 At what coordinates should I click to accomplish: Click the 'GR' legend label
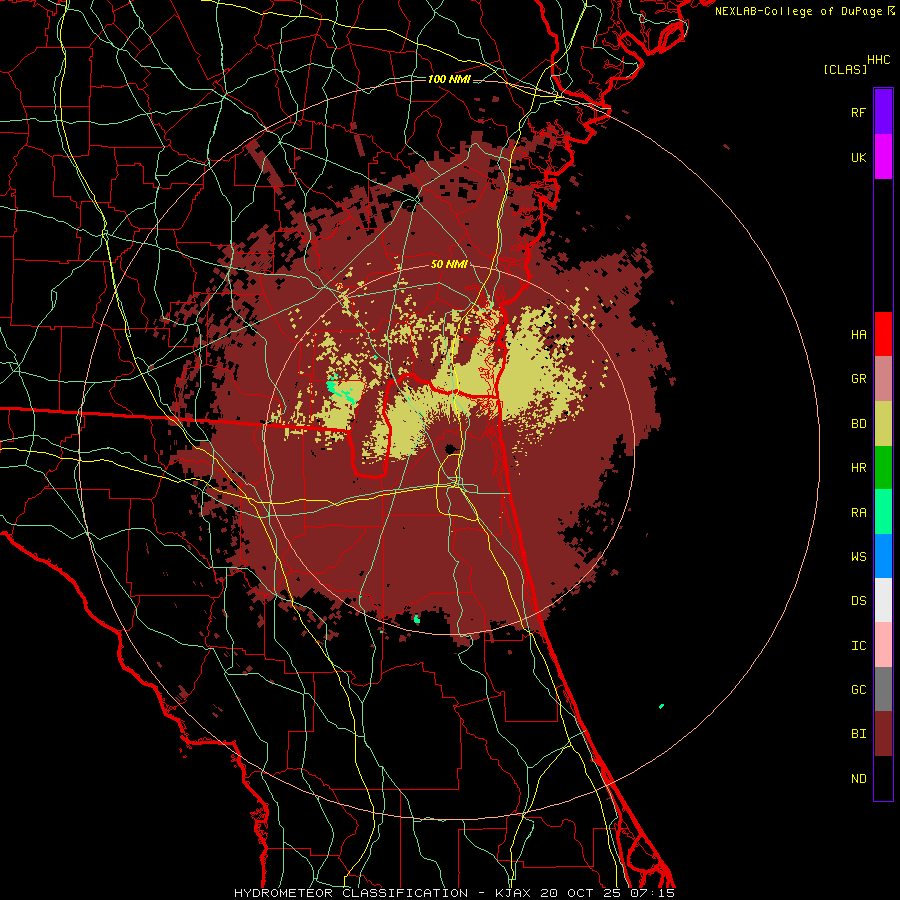[x=858, y=379]
